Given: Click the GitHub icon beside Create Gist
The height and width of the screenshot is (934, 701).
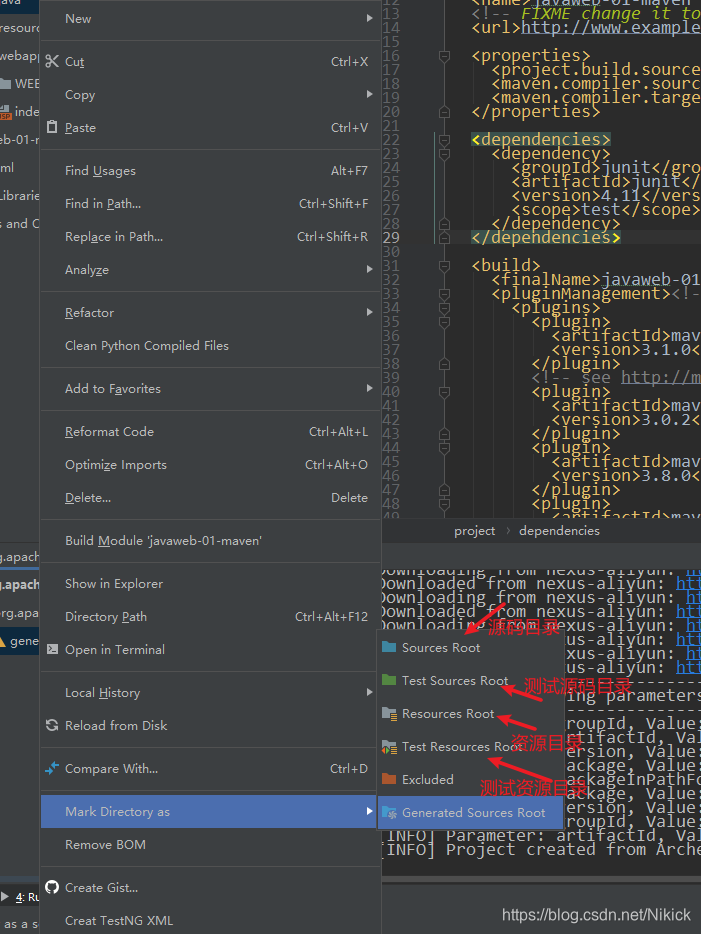Looking at the screenshot, I should (x=52, y=887).
